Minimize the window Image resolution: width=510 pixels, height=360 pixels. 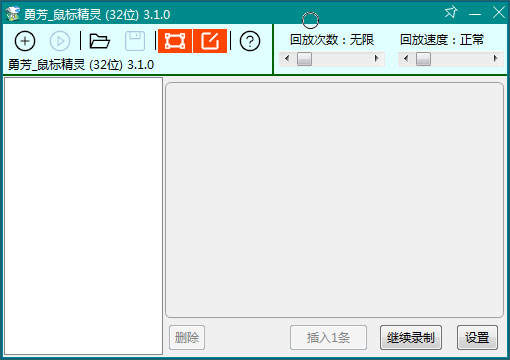click(475, 14)
